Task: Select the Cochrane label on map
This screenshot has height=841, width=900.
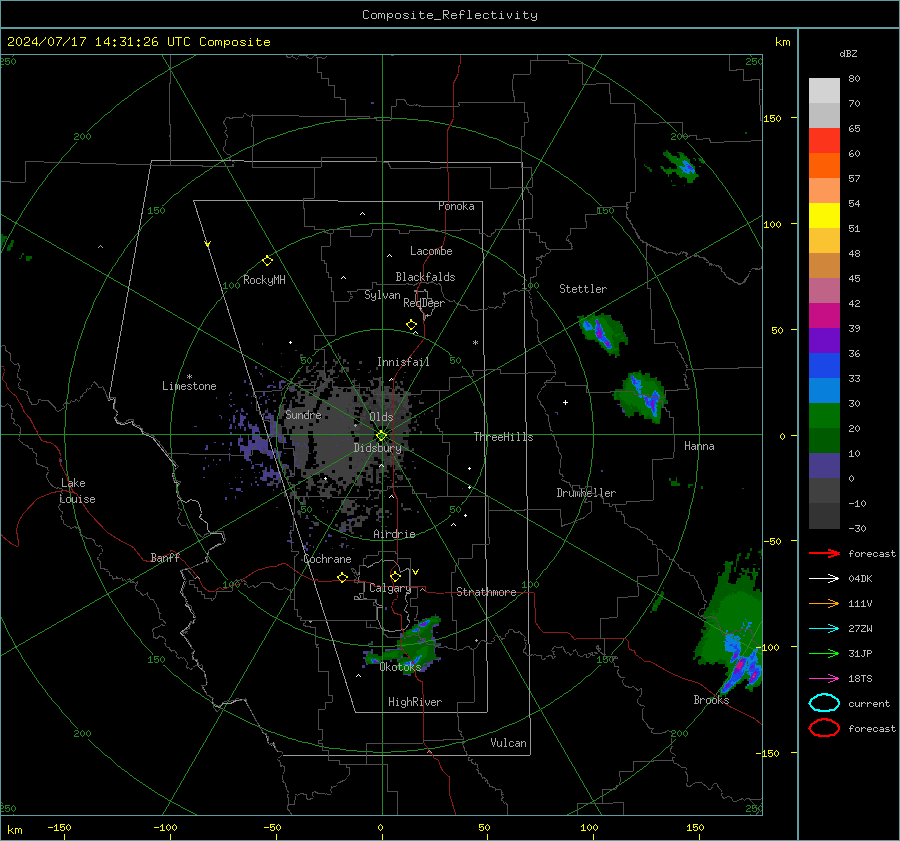Action: (327, 559)
